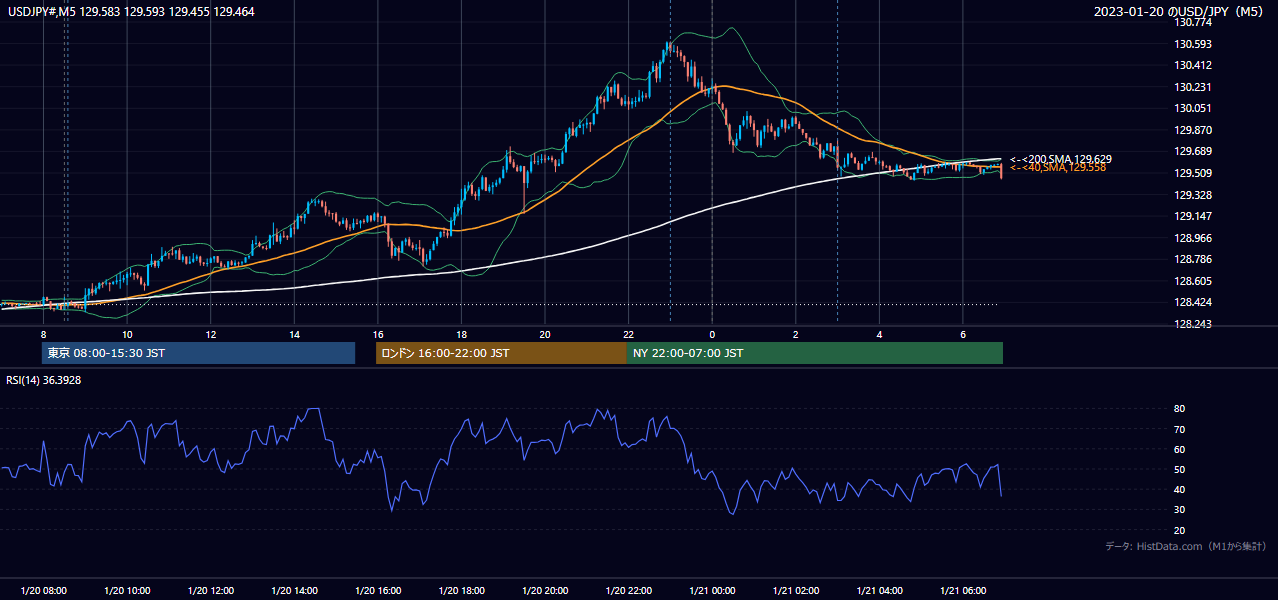The image size is (1278, 600).
Task: Click price axis value 129.328
Action: click(x=1192, y=195)
